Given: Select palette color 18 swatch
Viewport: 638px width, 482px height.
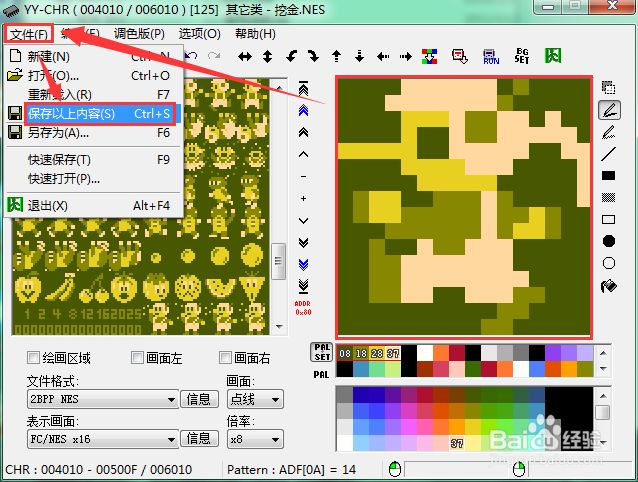Looking at the screenshot, I should click(361, 353).
